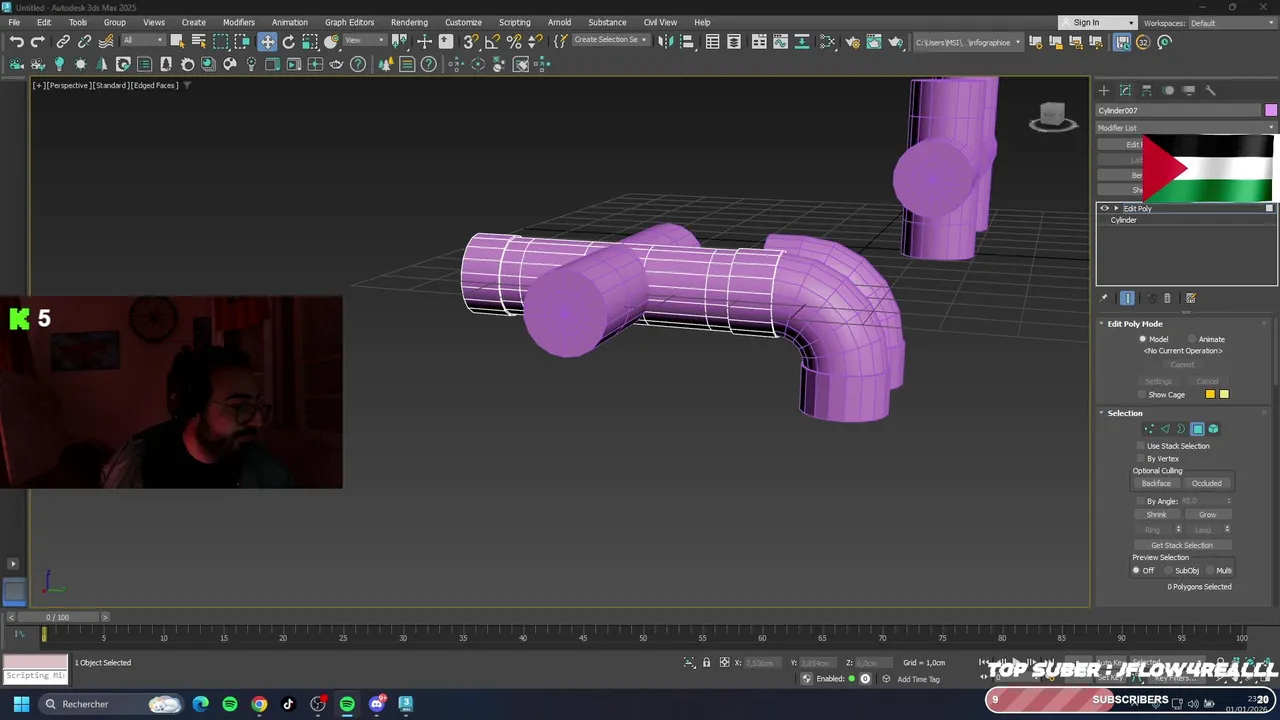1280x720 pixels.
Task: Undo the last action
Action: tap(16, 41)
